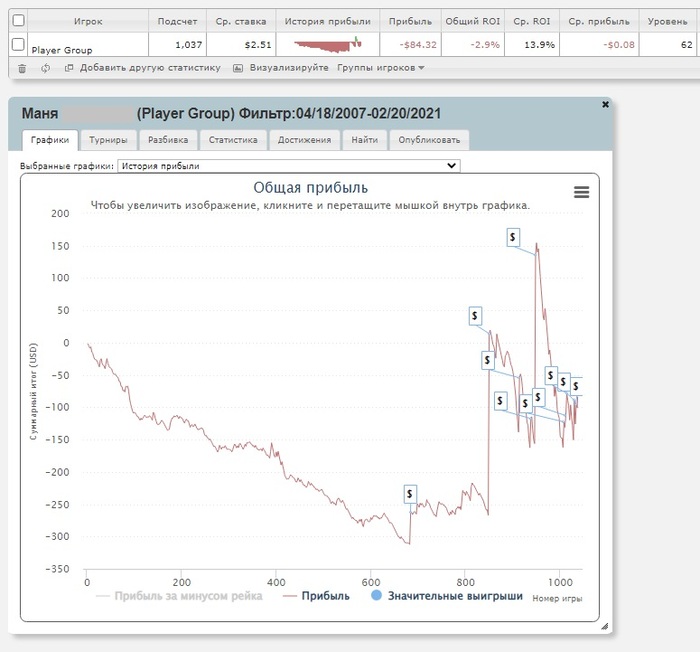Screen dimensions: 700x652
Task: Sort by Прибыль column header
Action: click(410, 21)
